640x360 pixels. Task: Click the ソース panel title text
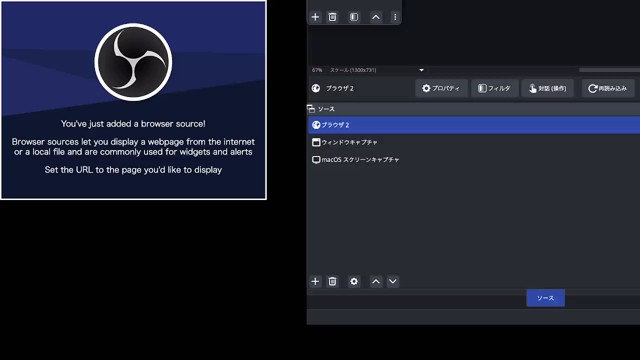coord(326,109)
